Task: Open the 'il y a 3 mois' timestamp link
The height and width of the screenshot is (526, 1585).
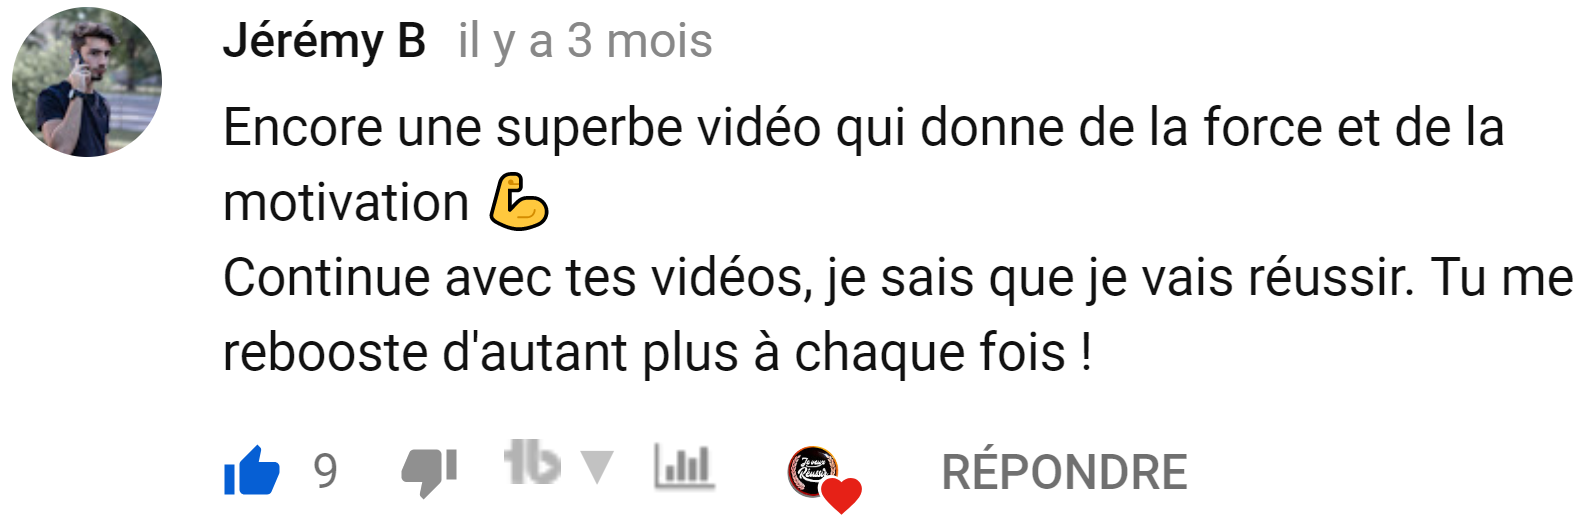Action: pyautogui.click(x=585, y=42)
